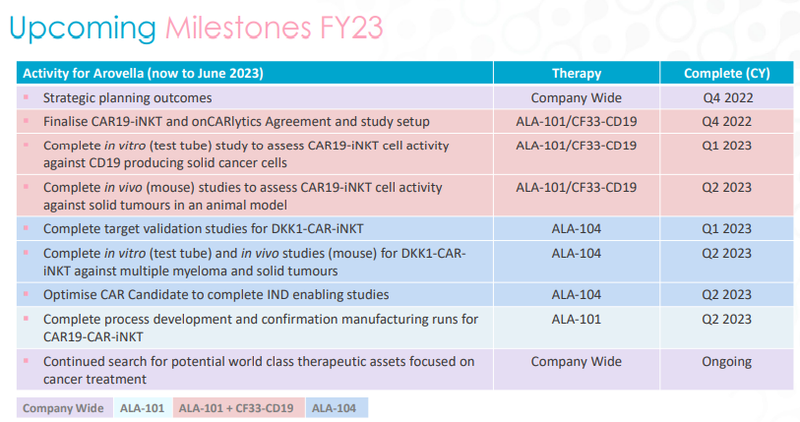Click the bullet beside 'Optimise CAR Candidate' row
Screen dimensions: 800x422
click(x=26, y=293)
